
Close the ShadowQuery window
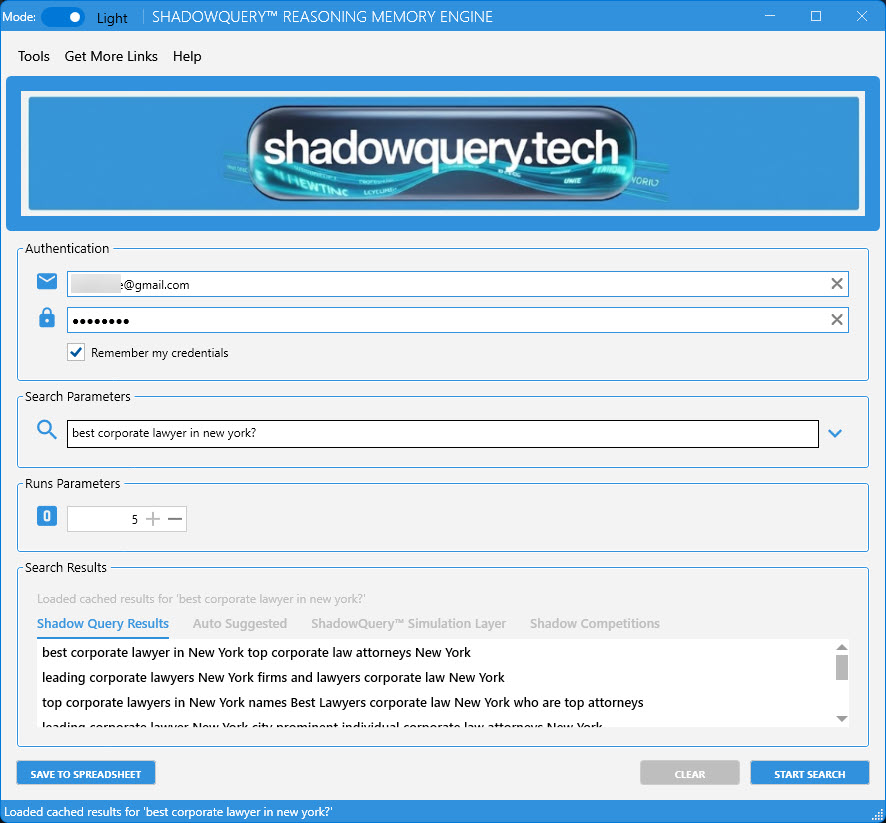[x=862, y=16]
